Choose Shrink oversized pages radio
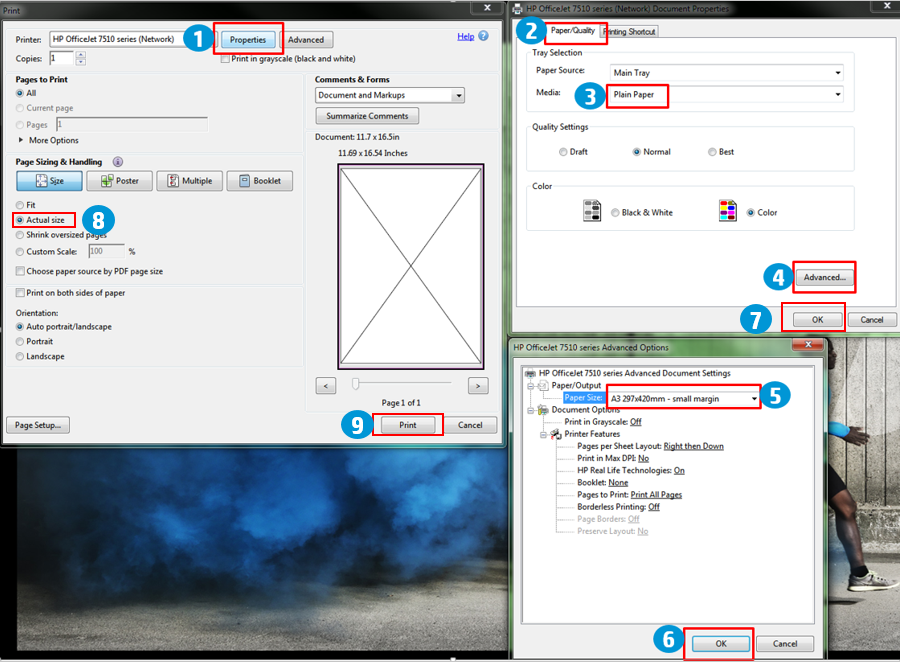900x662 pixels. pos(20,235)
